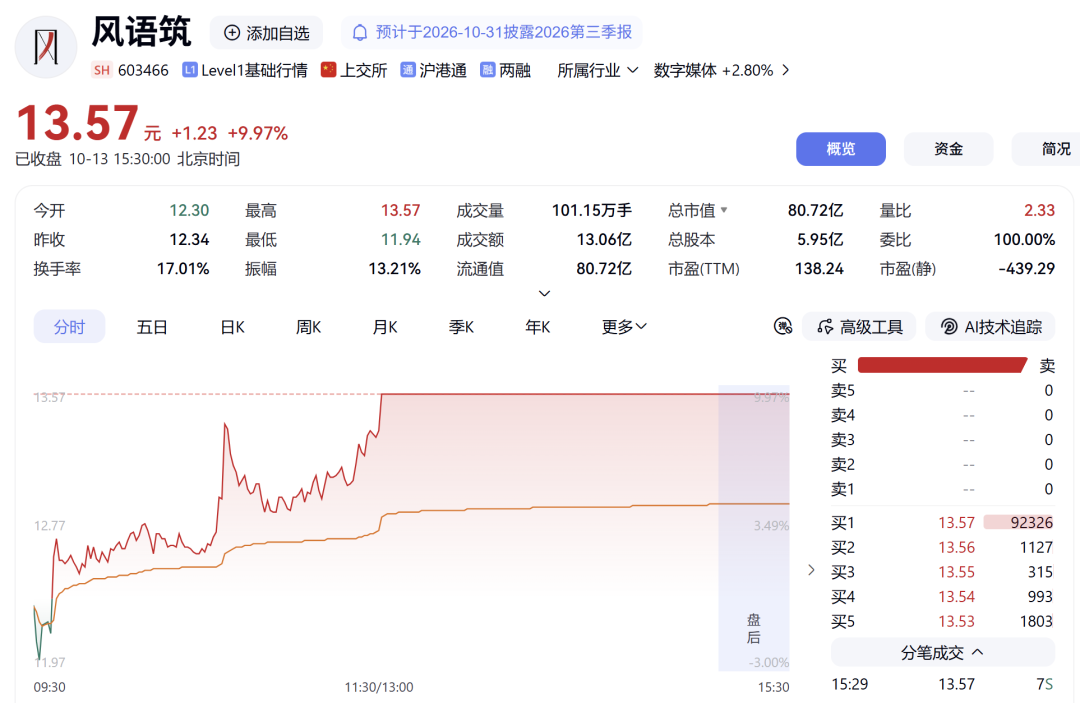Click the plus icon in 添加自选
This screenshot has height=703, width=1080.
point(232,32)
